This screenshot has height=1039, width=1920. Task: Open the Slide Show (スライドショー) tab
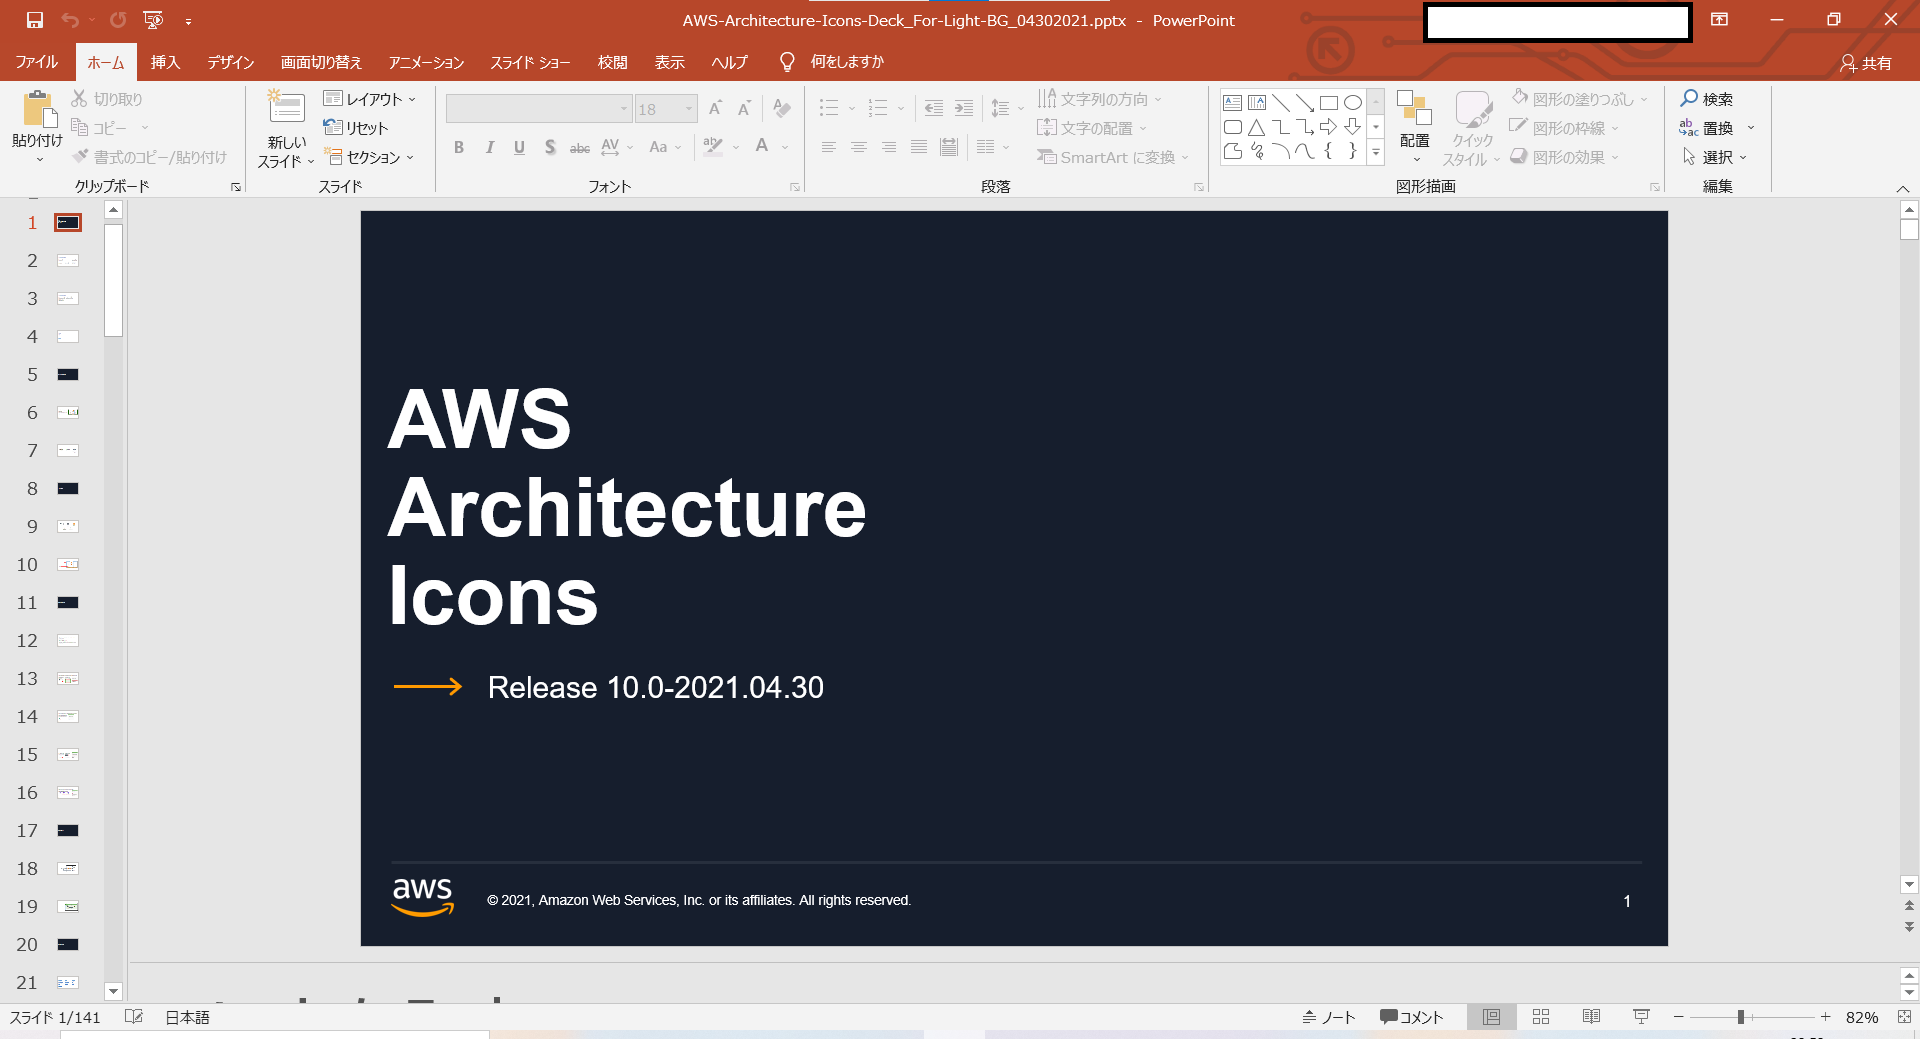530,62
